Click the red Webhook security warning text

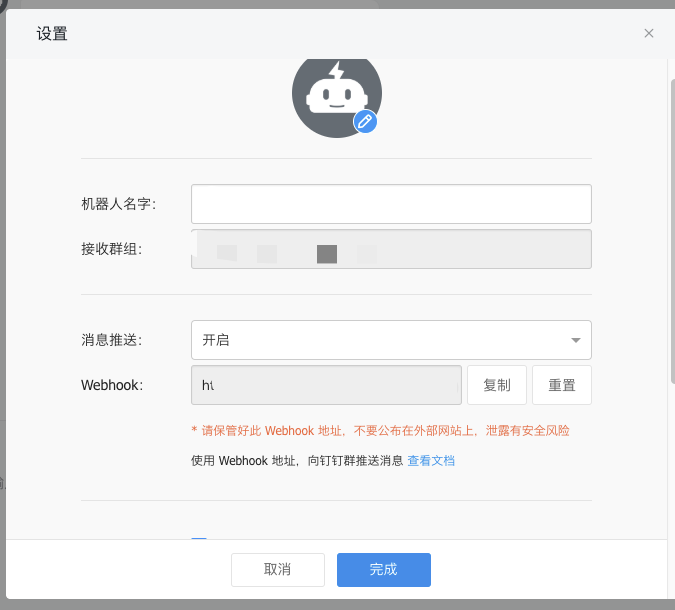(x=381, y=430)
